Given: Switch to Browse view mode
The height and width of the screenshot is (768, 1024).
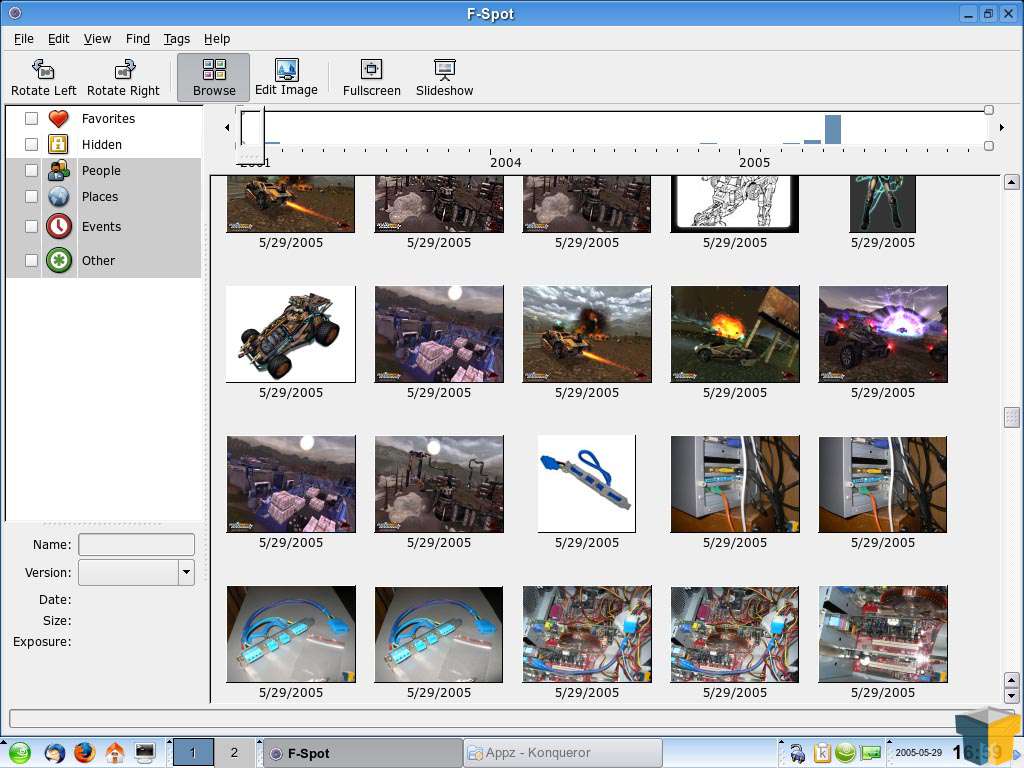Looking at the screenshot, I should click(214, 78).
